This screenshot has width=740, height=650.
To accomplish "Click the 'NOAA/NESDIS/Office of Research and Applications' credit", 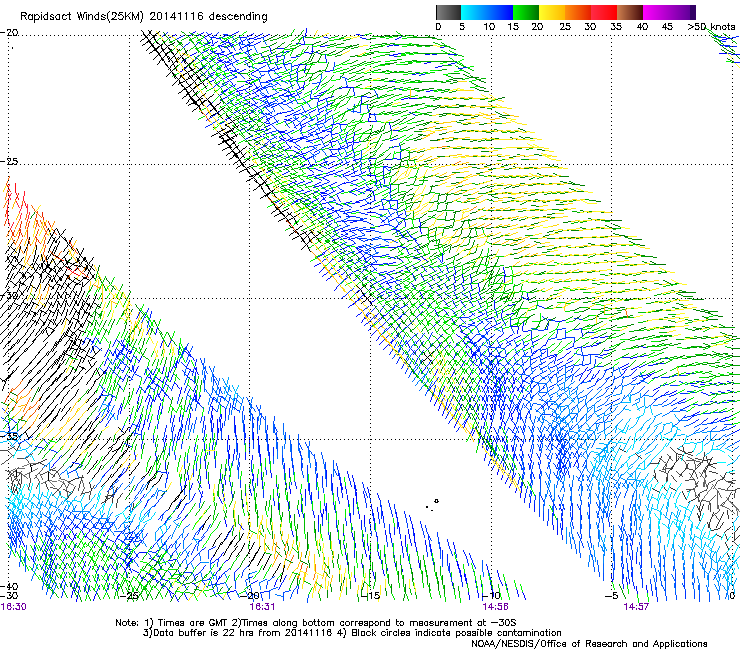I will [589, 644].
